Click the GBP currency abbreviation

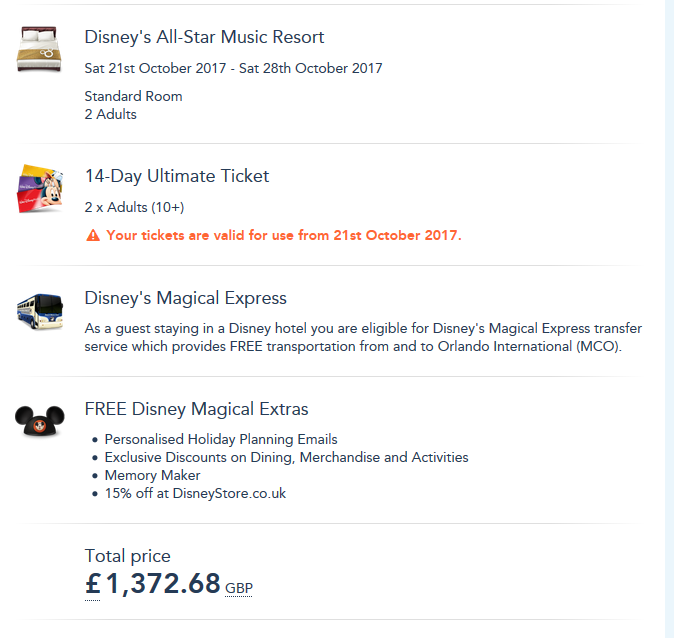239,588
